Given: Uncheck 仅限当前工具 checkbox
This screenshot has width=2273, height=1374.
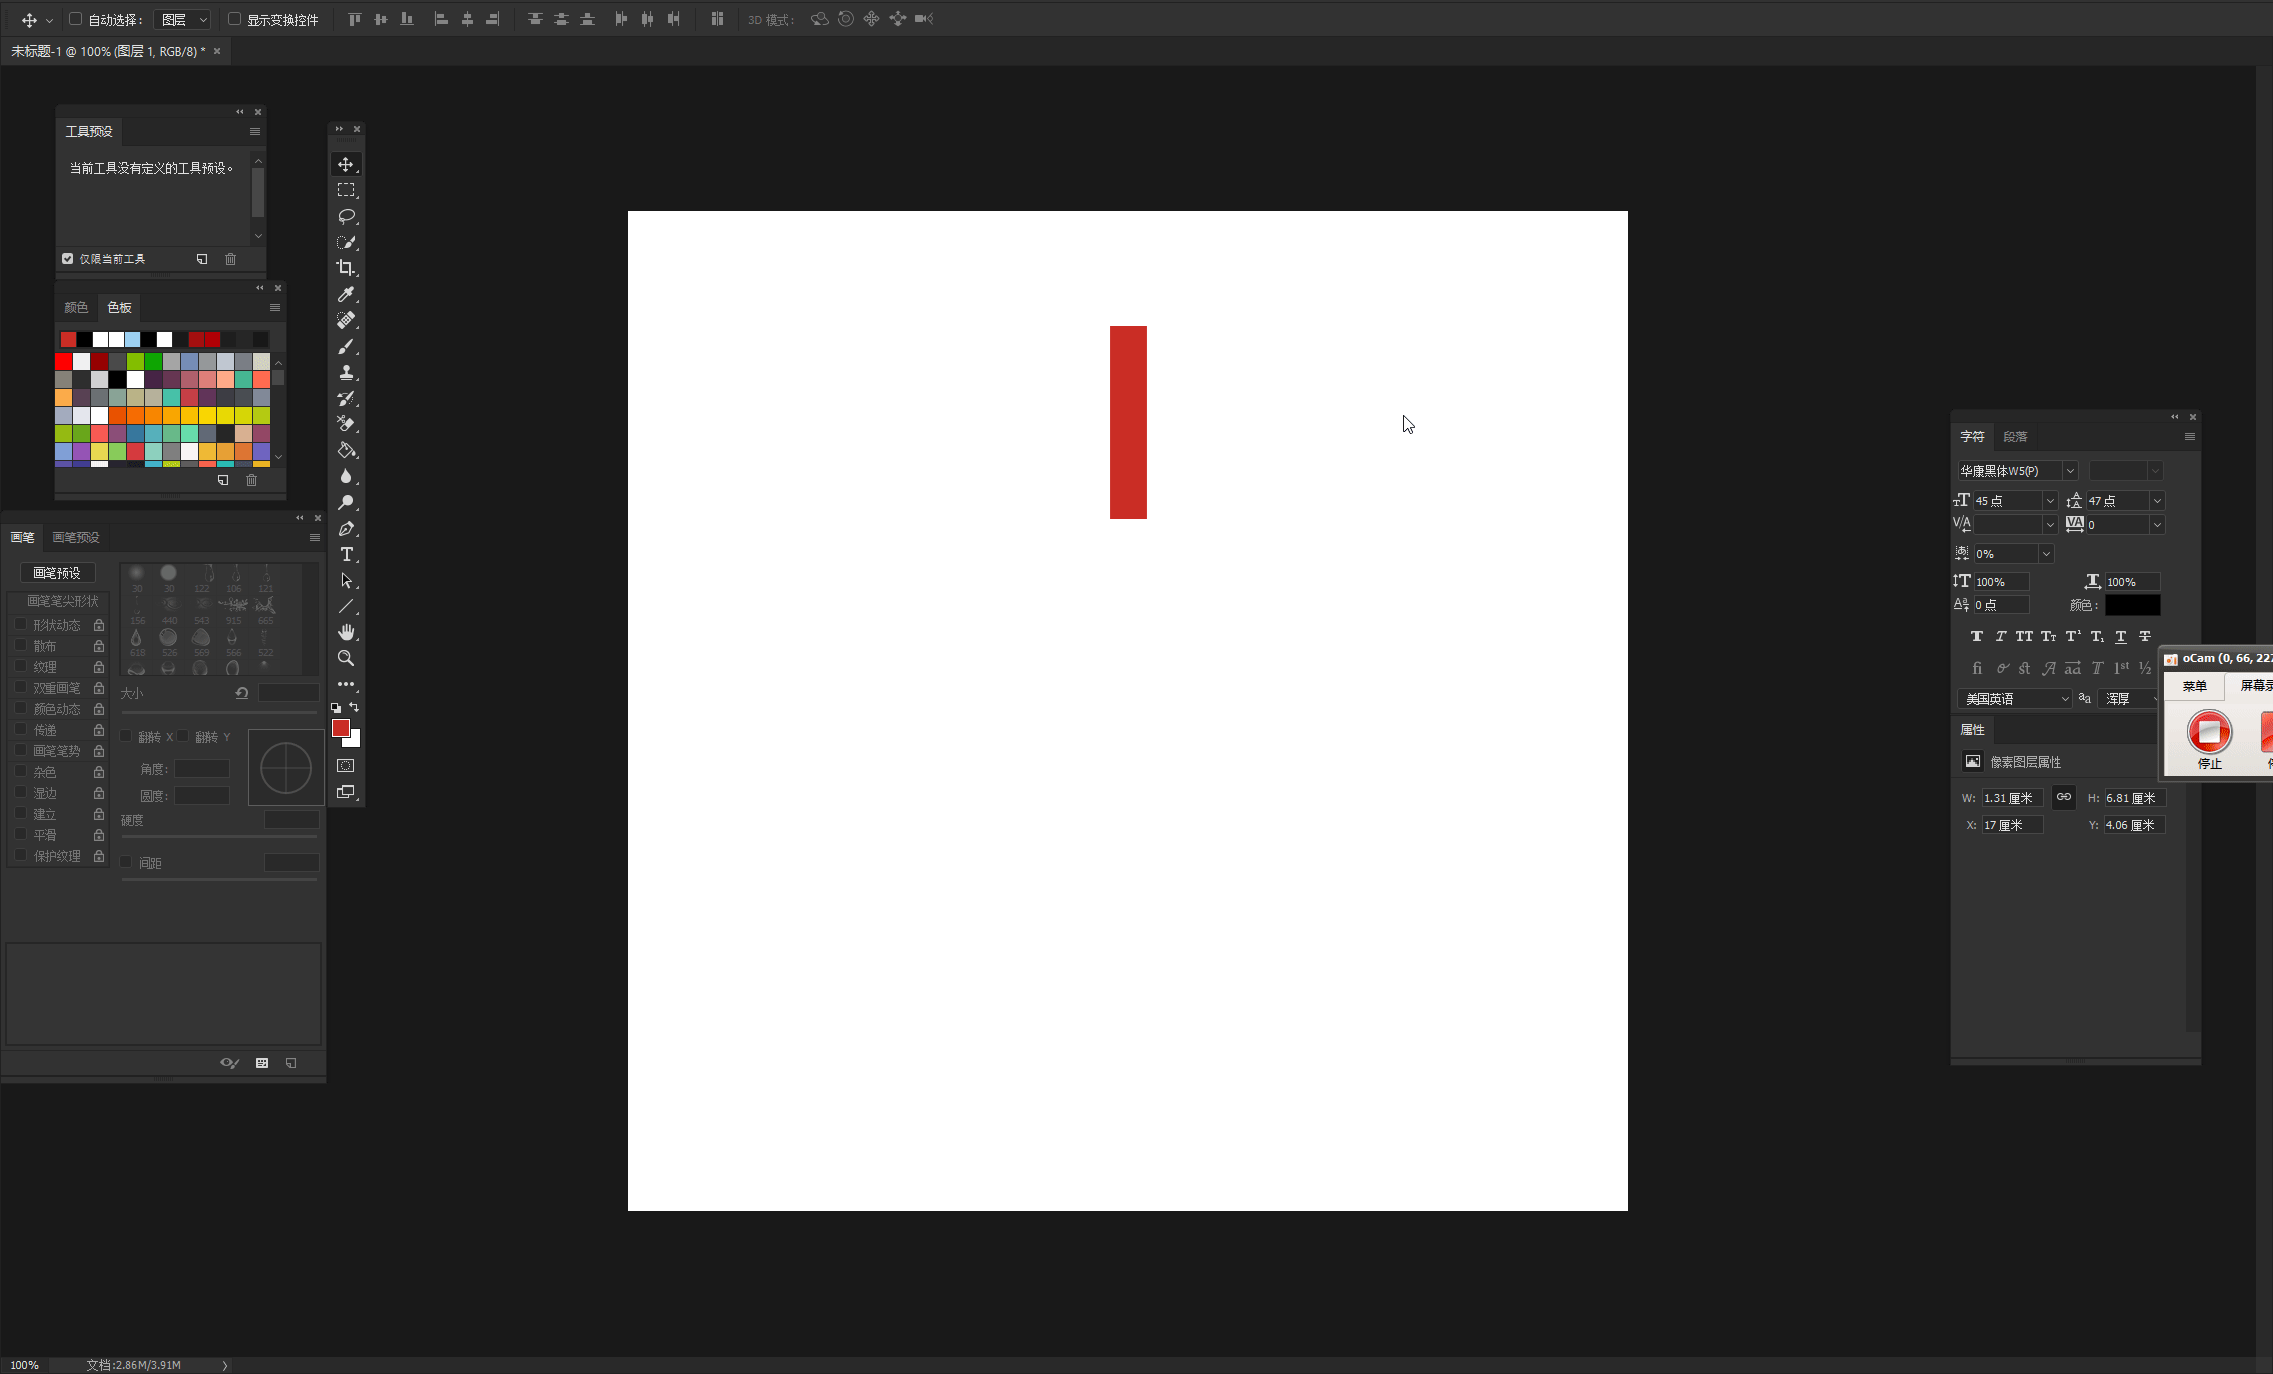Looking at the screenshot, I should [x=68, y=259].
